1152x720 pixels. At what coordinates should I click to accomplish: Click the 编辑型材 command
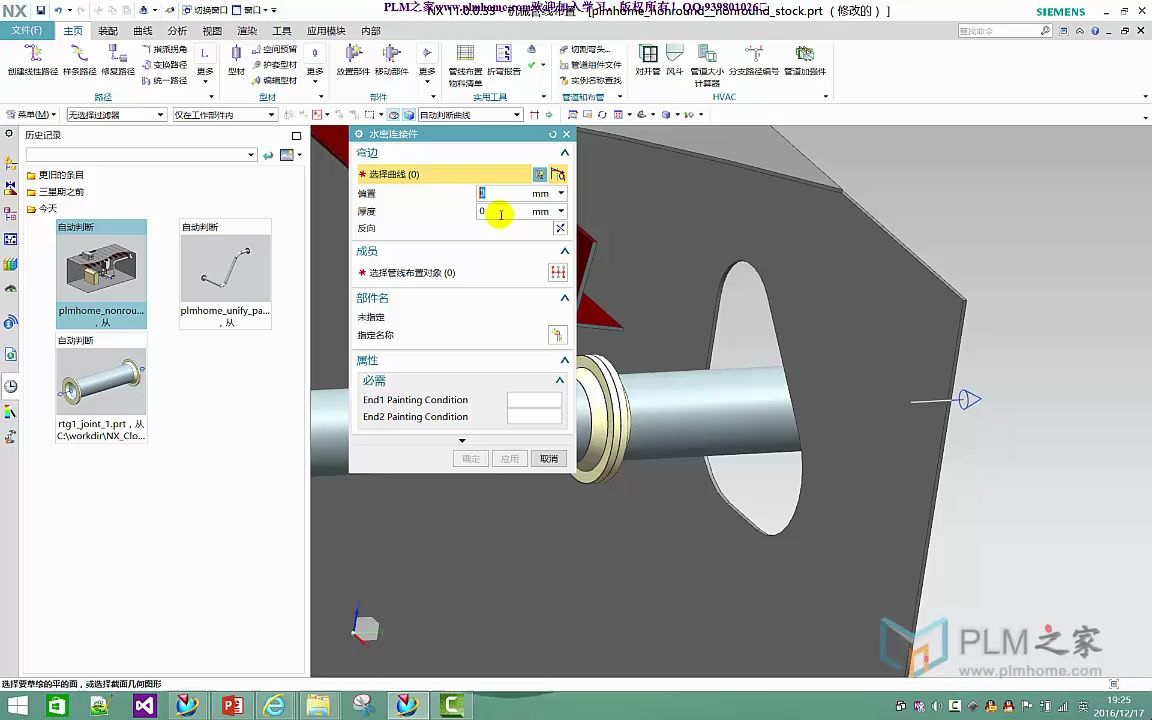tap(274, 80)
